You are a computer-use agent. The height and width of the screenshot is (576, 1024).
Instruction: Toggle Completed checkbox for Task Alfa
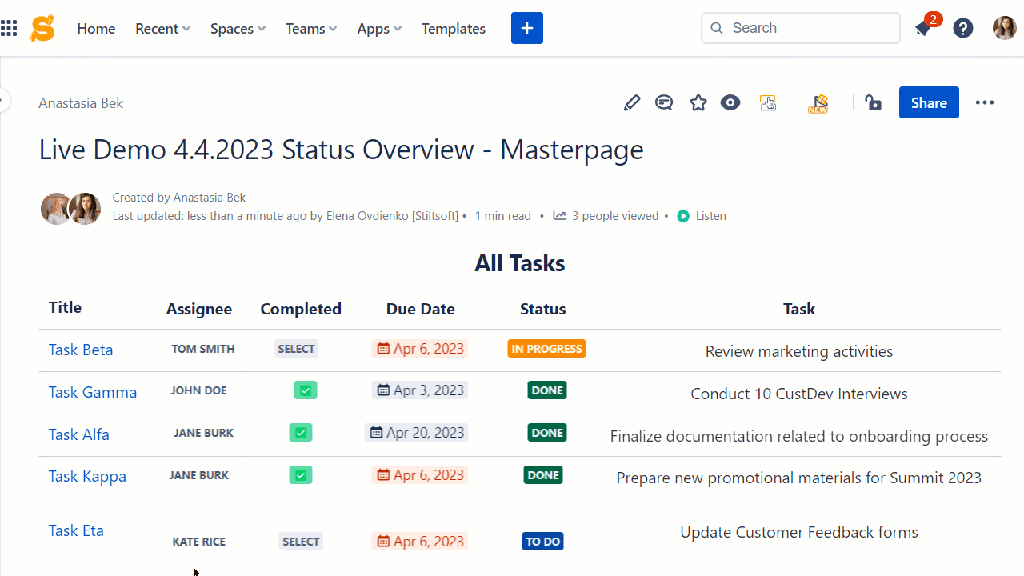click(x=301, y=432)
